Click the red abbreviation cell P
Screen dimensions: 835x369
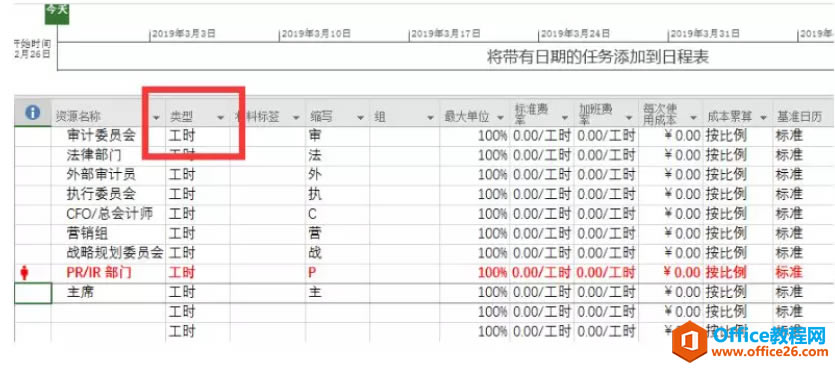(x=337, y=273)
